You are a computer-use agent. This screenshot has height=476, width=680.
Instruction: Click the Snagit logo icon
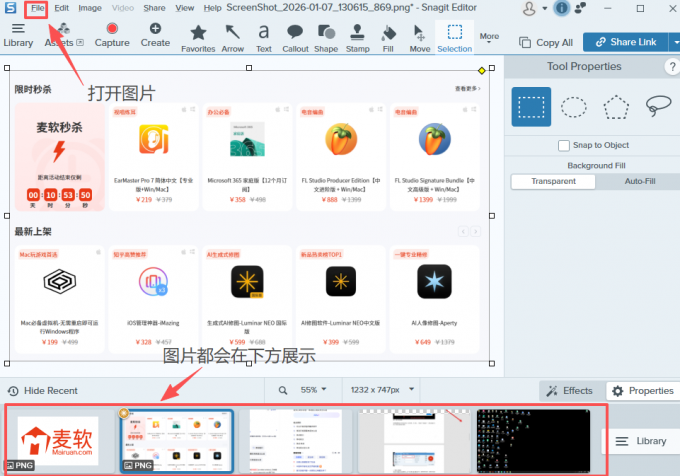tap(10, 8)
